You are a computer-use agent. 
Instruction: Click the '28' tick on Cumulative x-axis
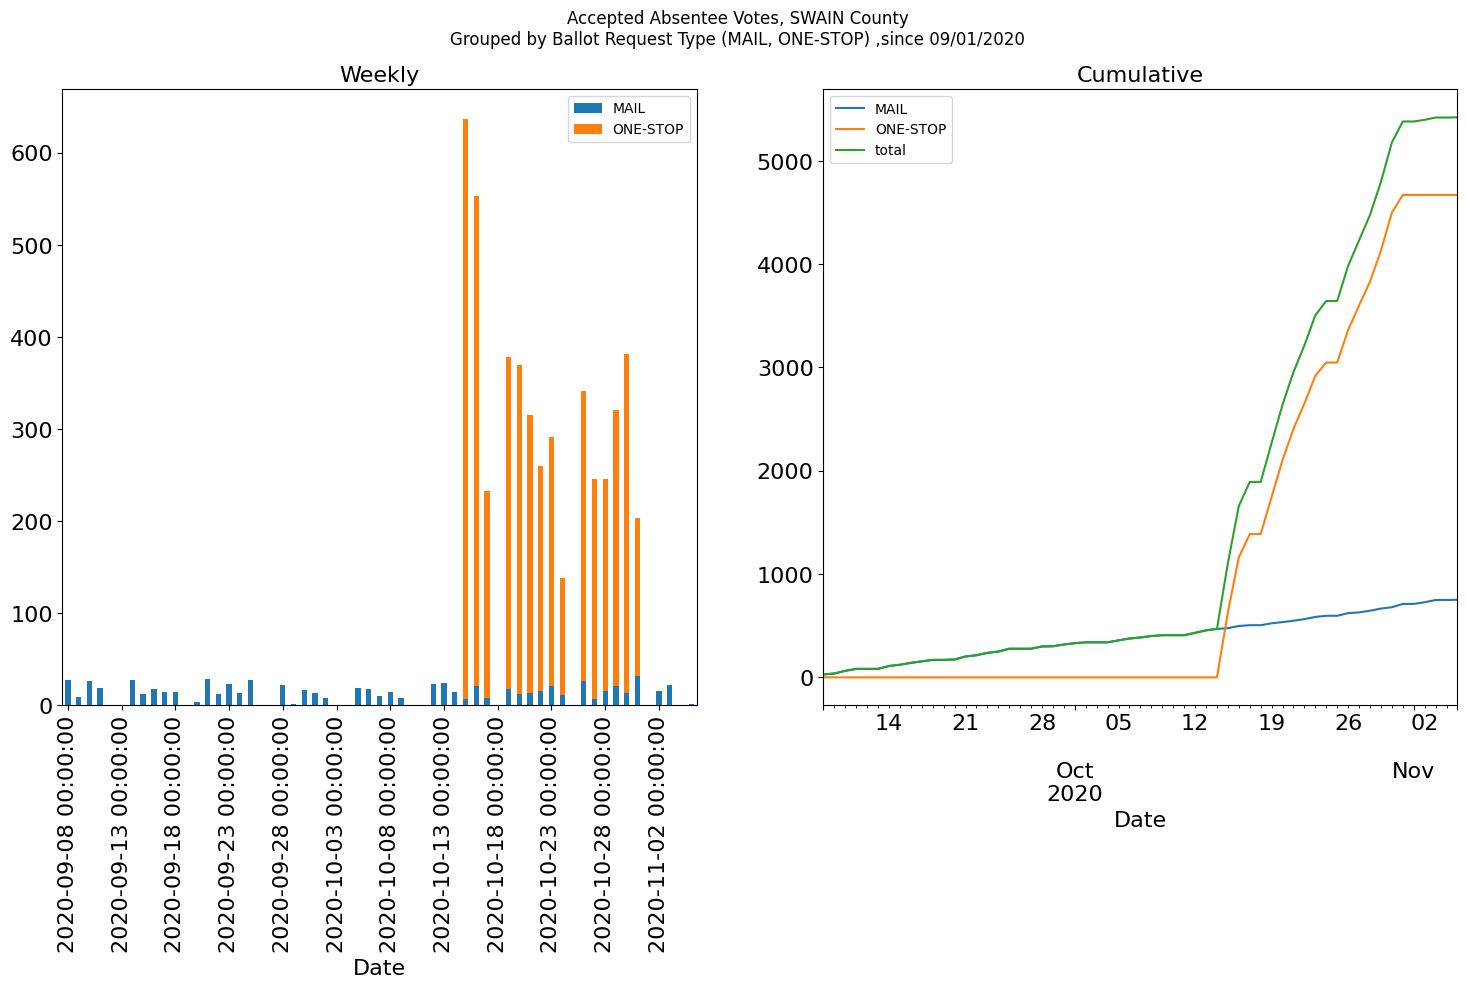1042,722
